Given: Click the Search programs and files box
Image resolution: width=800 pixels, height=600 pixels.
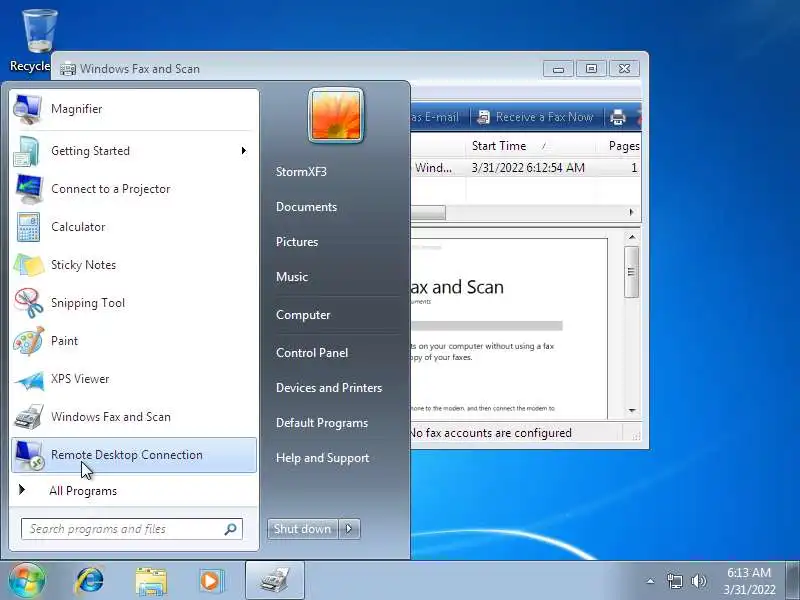Looking at the screenshot, I should [x=131, y=529].
